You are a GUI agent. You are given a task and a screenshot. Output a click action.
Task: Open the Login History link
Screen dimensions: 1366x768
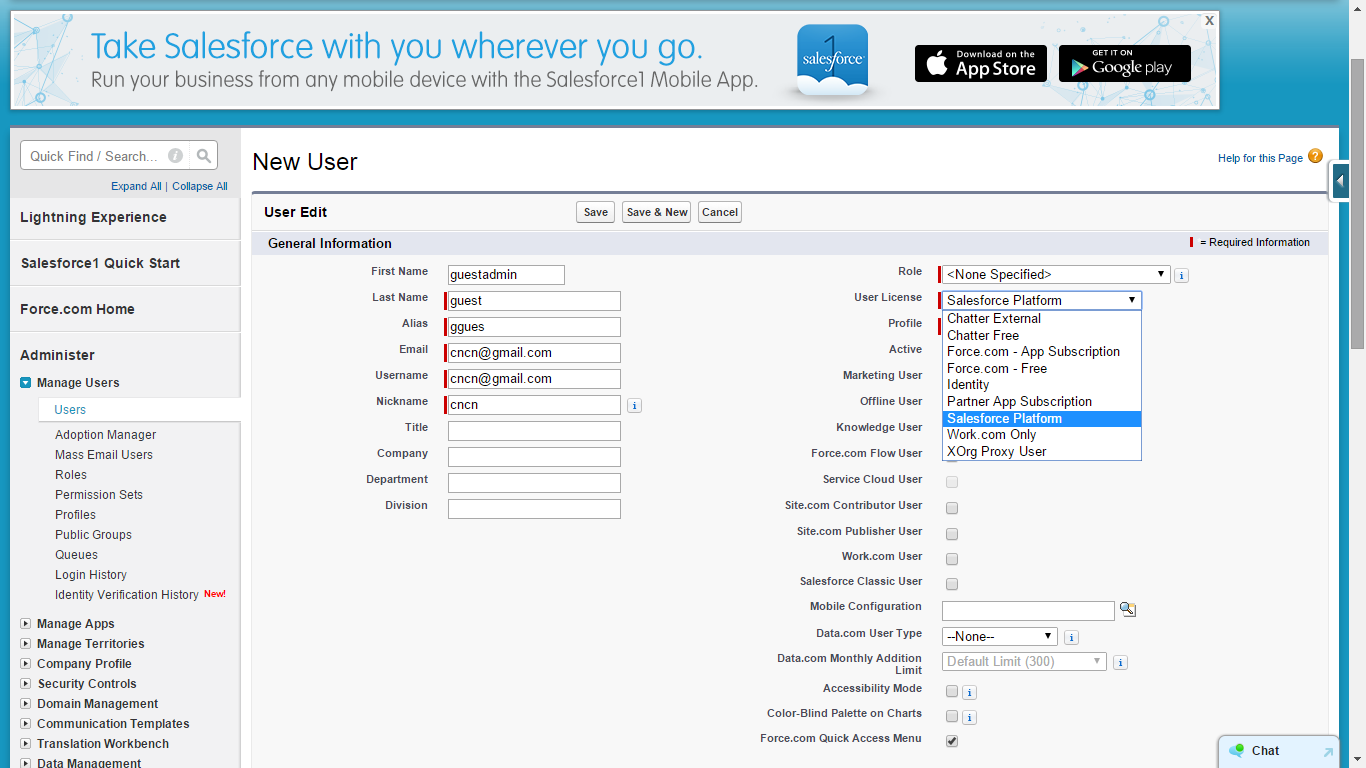(91, 575)
